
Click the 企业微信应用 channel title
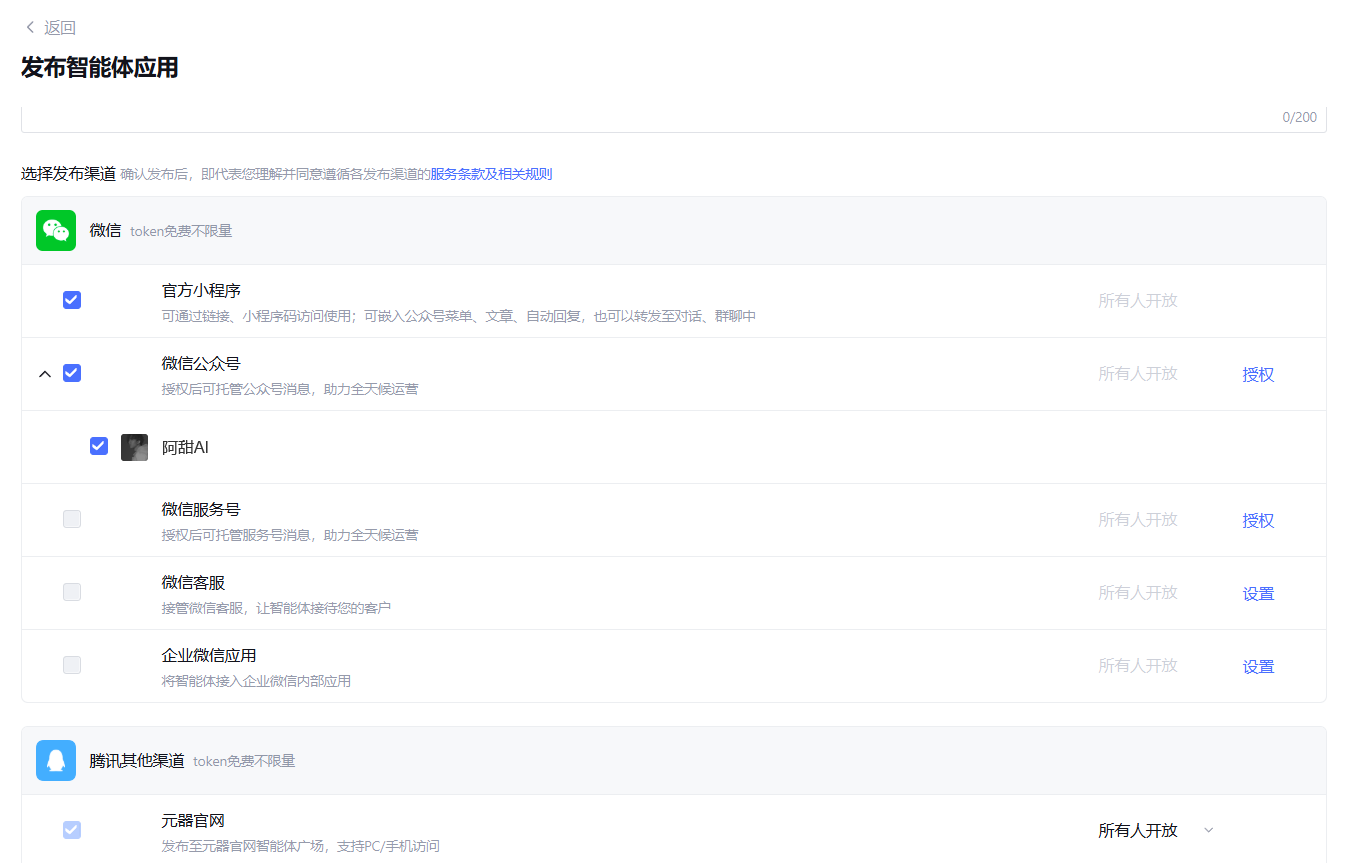pos(209,656)
